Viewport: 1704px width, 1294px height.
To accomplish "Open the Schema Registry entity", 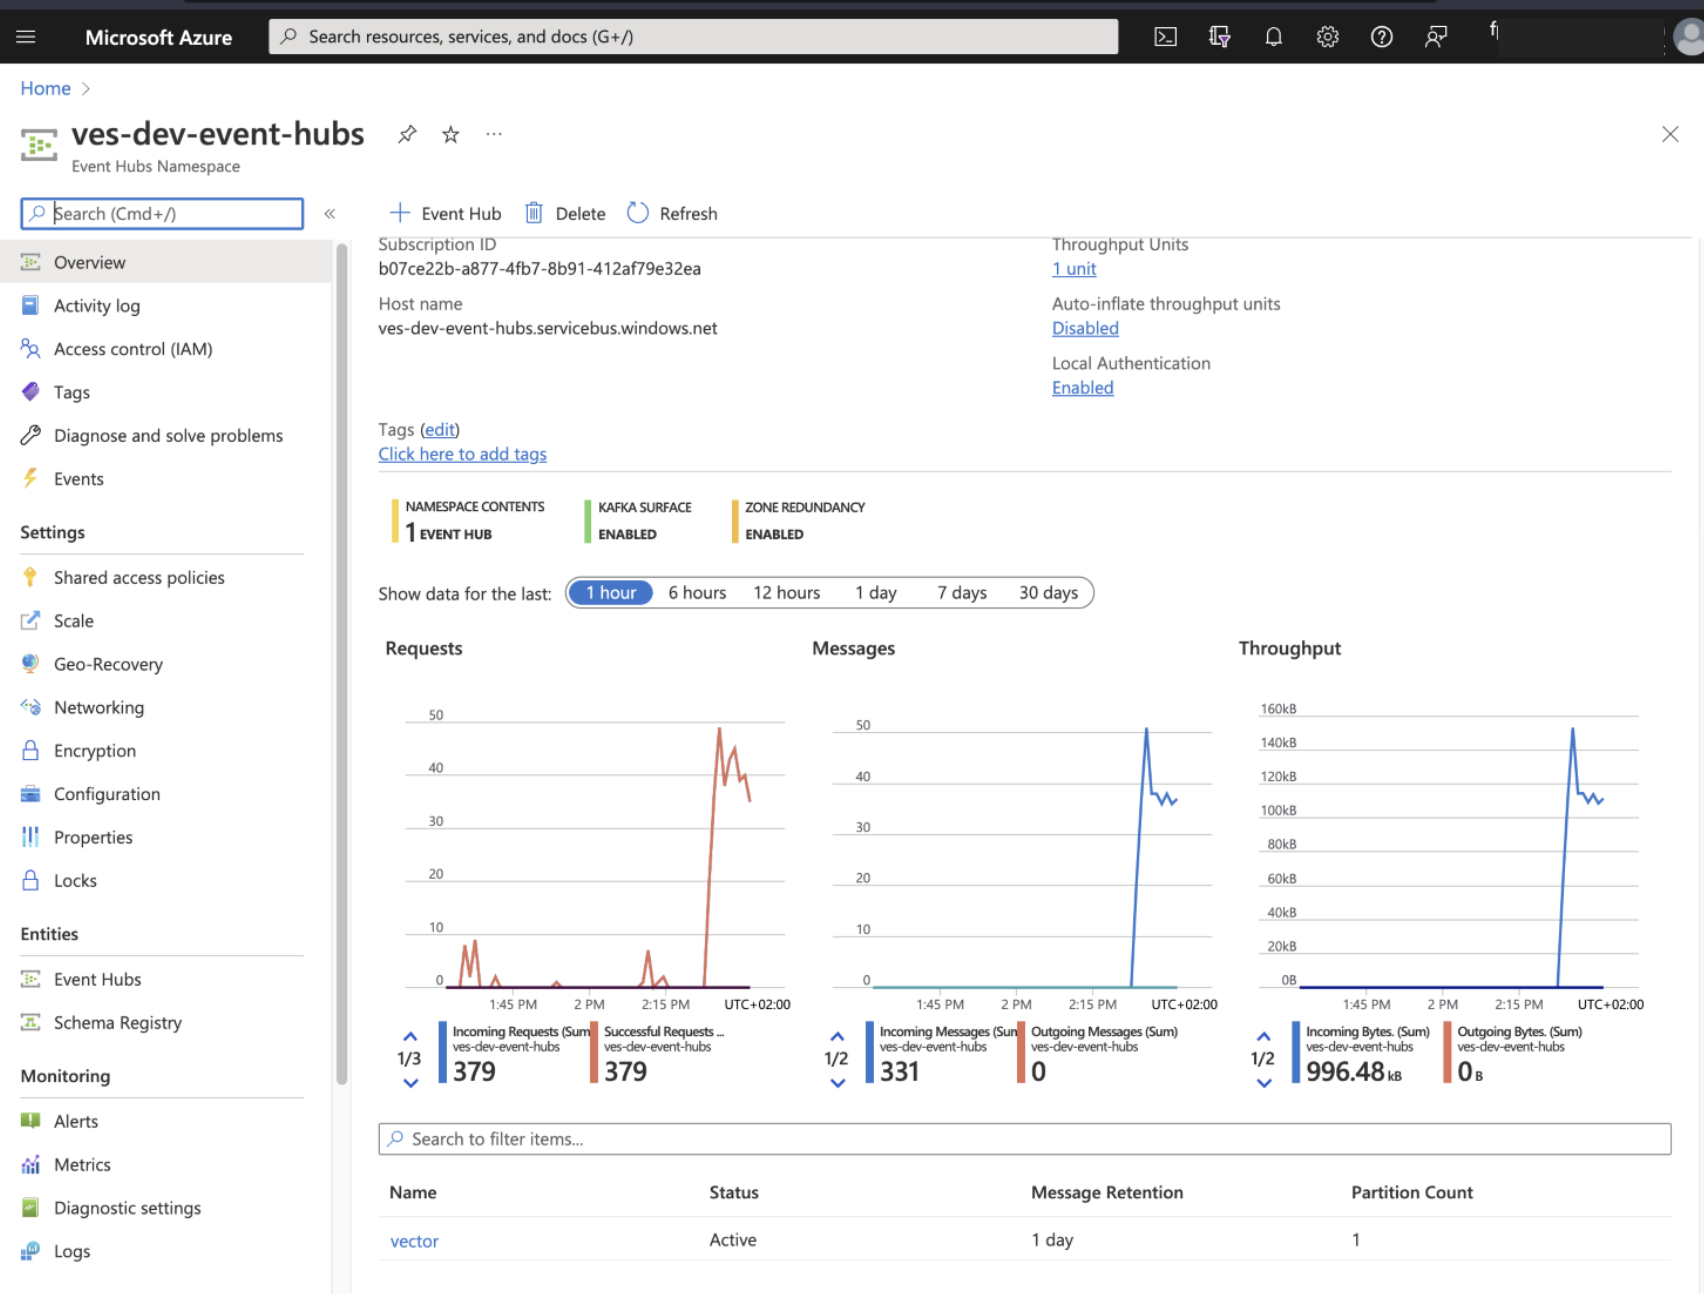I will point(117,1022).
